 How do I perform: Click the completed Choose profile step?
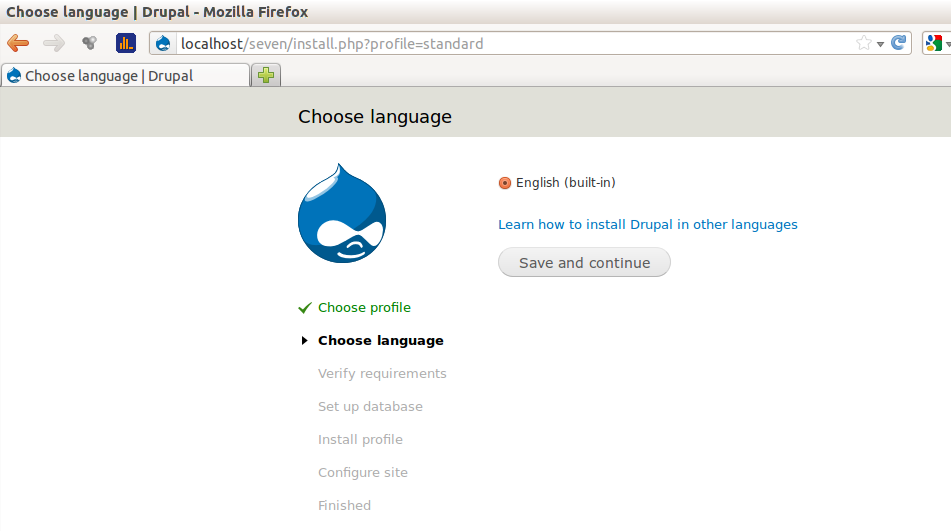pos(364,308)
